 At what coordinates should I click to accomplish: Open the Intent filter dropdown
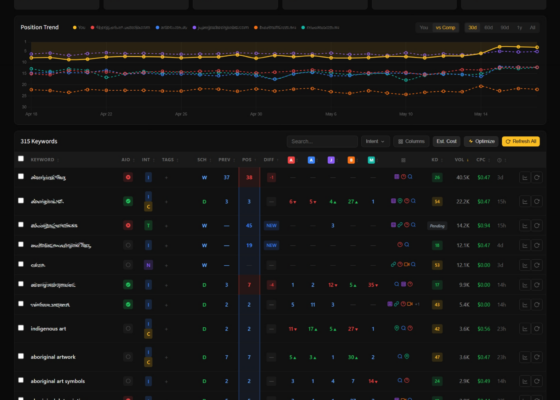coord(375,141)
